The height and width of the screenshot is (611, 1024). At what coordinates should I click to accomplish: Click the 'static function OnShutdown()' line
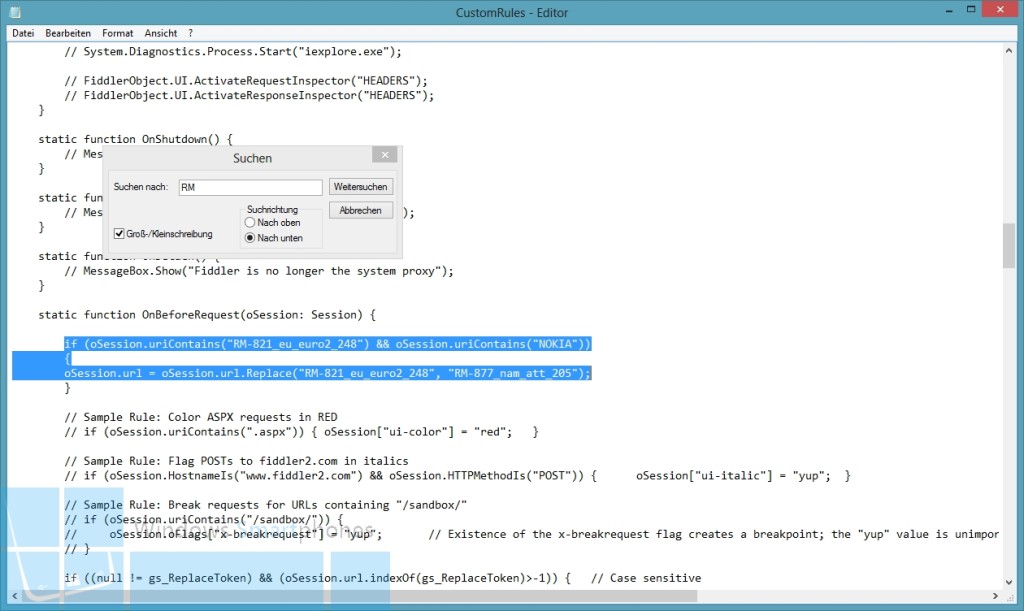tap(135, 139)
